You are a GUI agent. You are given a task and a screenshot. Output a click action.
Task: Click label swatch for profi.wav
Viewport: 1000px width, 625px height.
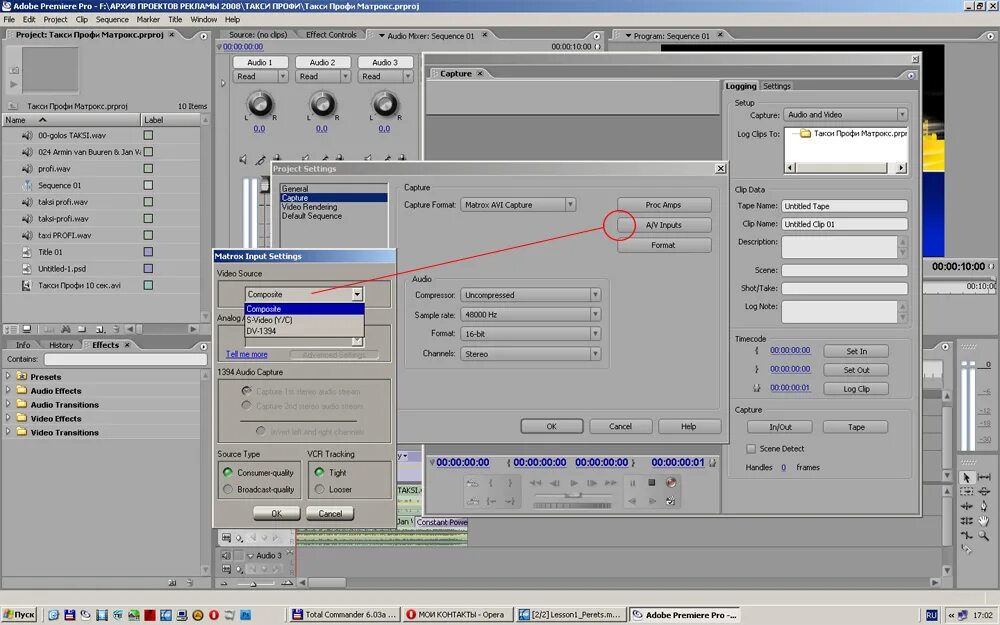[148, 168]
